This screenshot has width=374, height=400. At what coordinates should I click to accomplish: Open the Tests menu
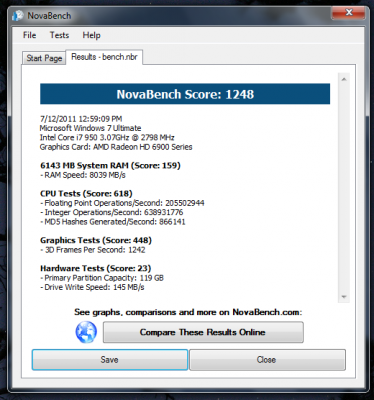(x=59, y=35)
